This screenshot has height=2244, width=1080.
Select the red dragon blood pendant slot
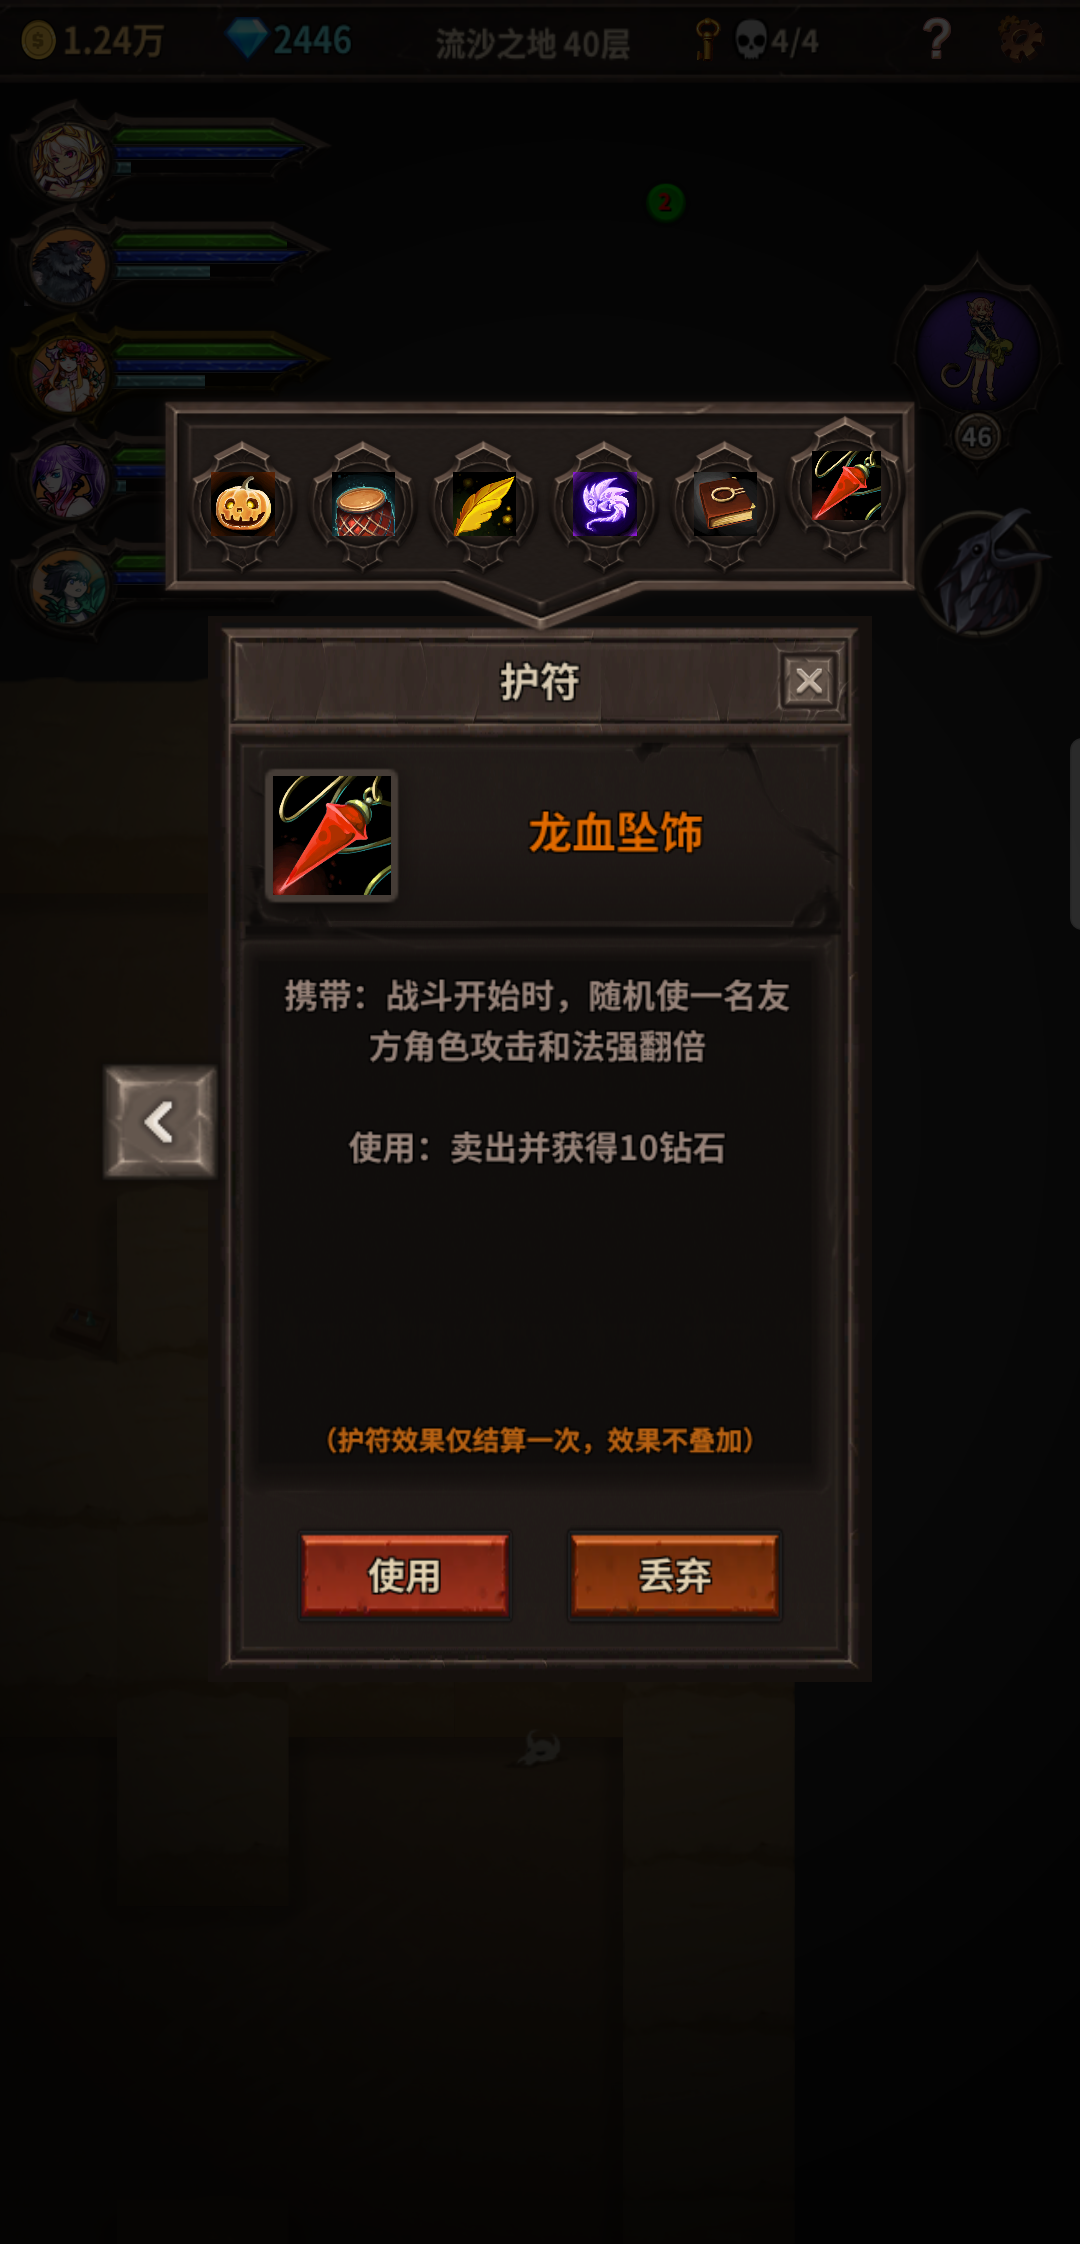[x=846, y=487]
